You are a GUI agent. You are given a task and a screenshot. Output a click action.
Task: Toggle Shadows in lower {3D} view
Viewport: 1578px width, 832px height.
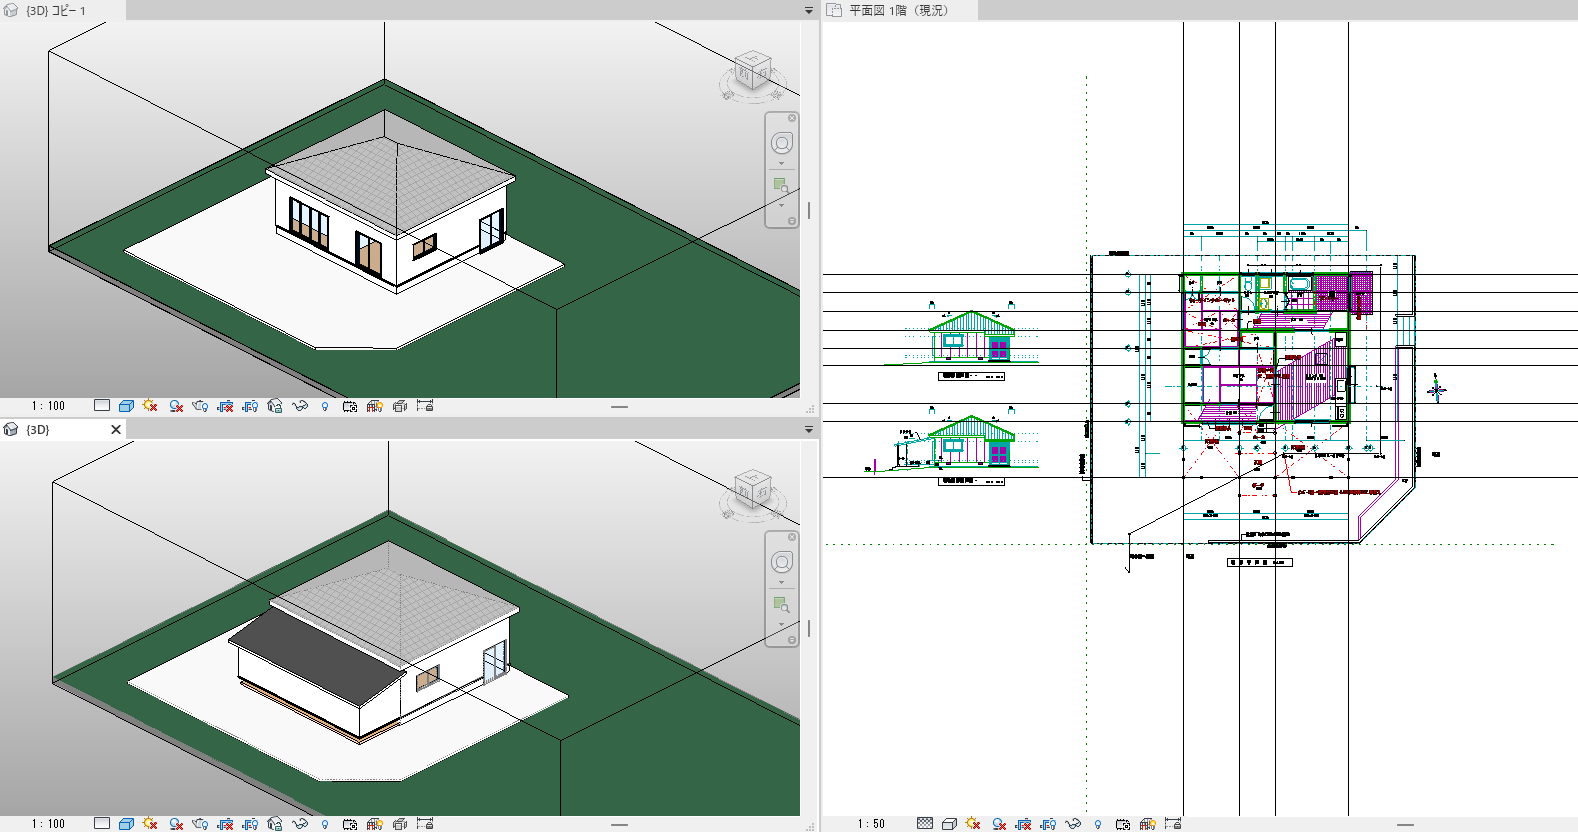(x=176, y=824)
